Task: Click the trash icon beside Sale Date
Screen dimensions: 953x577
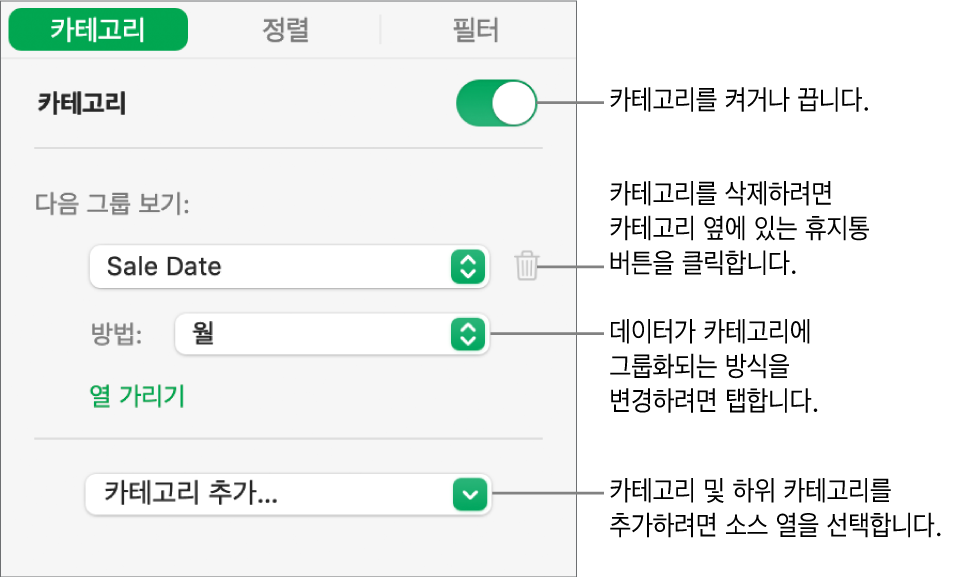Action: click(x=527, y=266)
